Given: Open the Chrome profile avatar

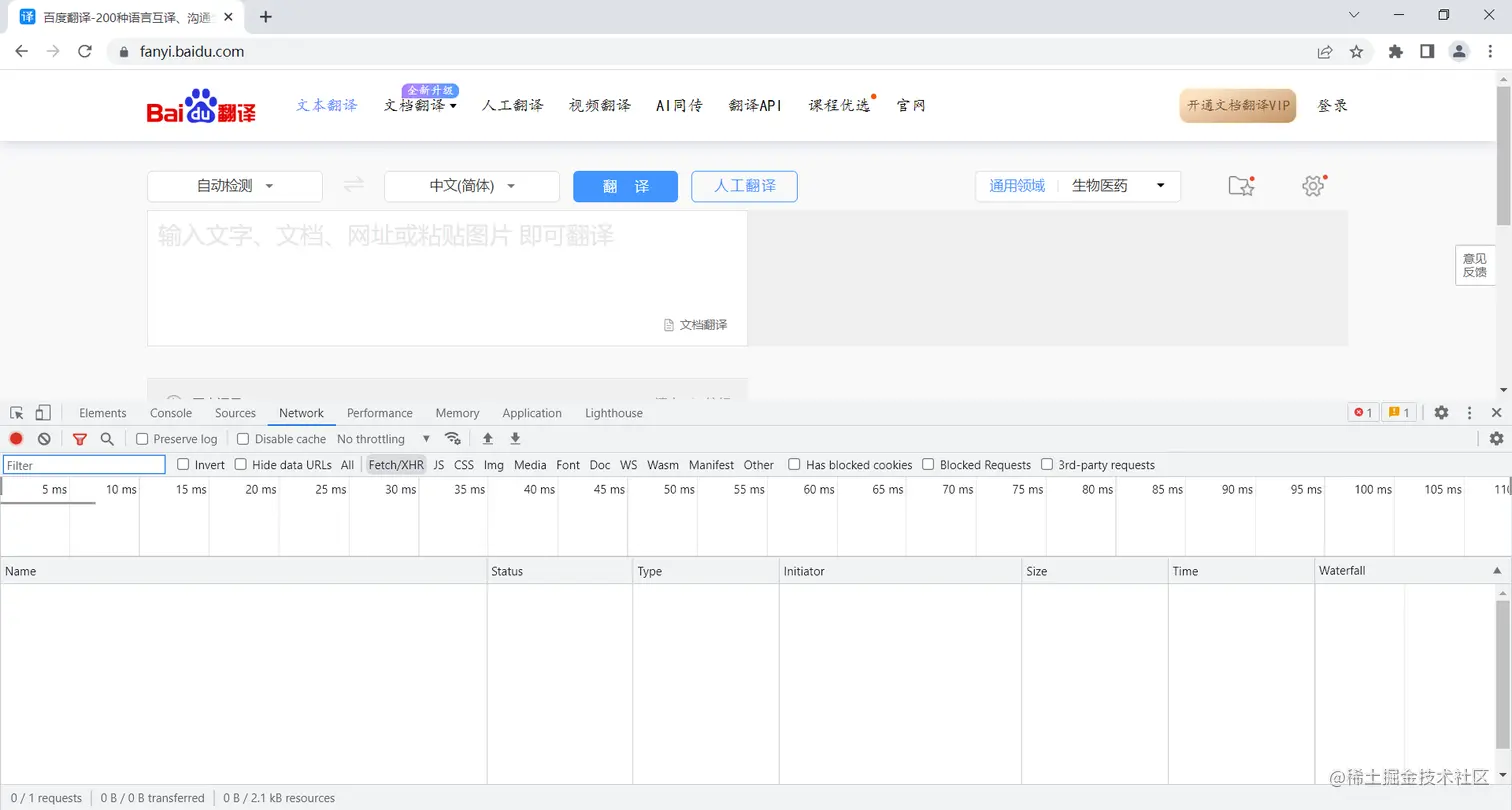Looking at the screenshot, I should 1459,52.
